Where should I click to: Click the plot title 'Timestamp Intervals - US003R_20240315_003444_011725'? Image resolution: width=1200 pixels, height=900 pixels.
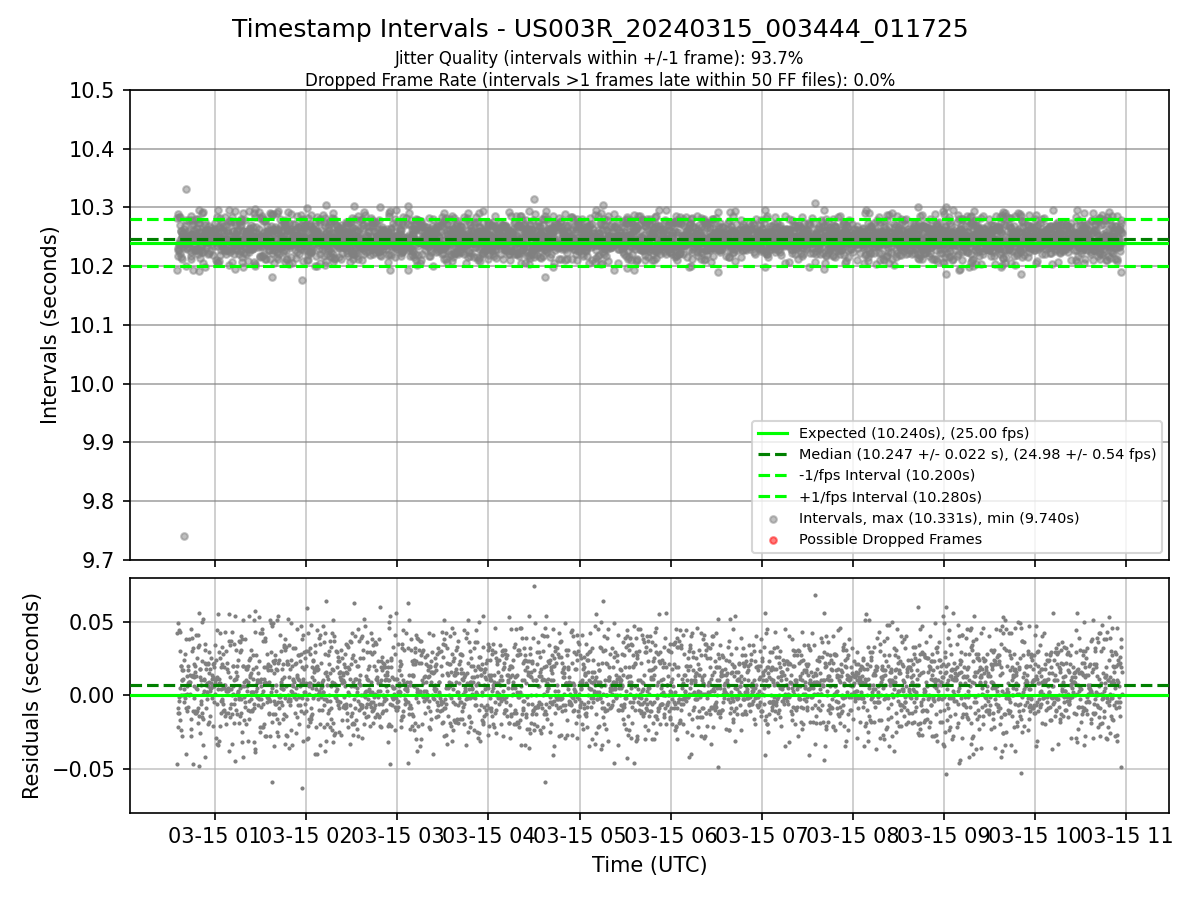[600, 29]
